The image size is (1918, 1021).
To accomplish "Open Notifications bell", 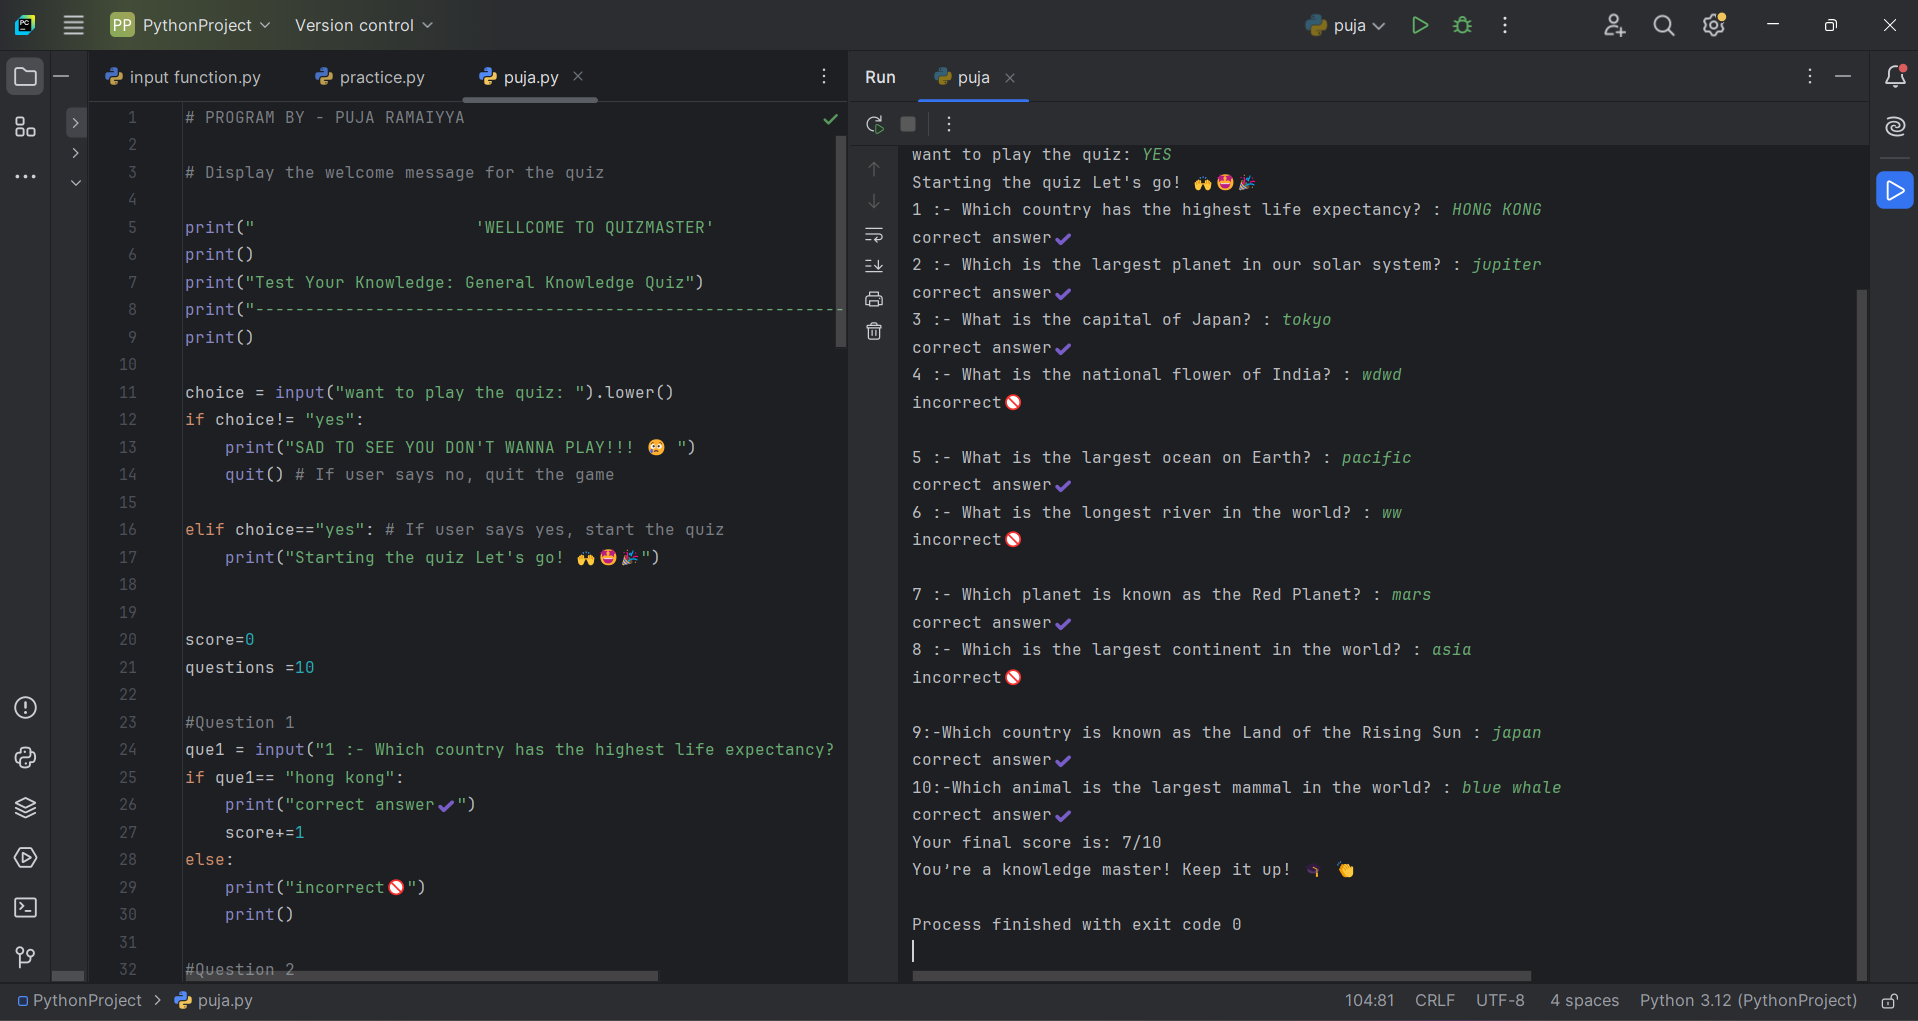I will click(1895, 77).
